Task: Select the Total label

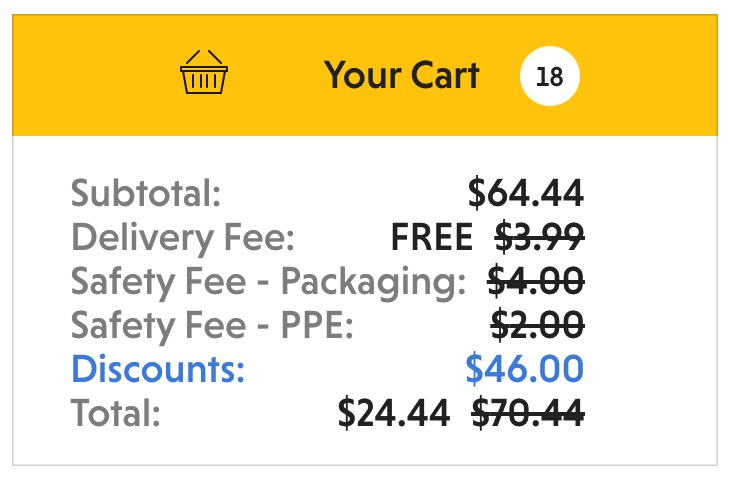Action: click(115, 413)
